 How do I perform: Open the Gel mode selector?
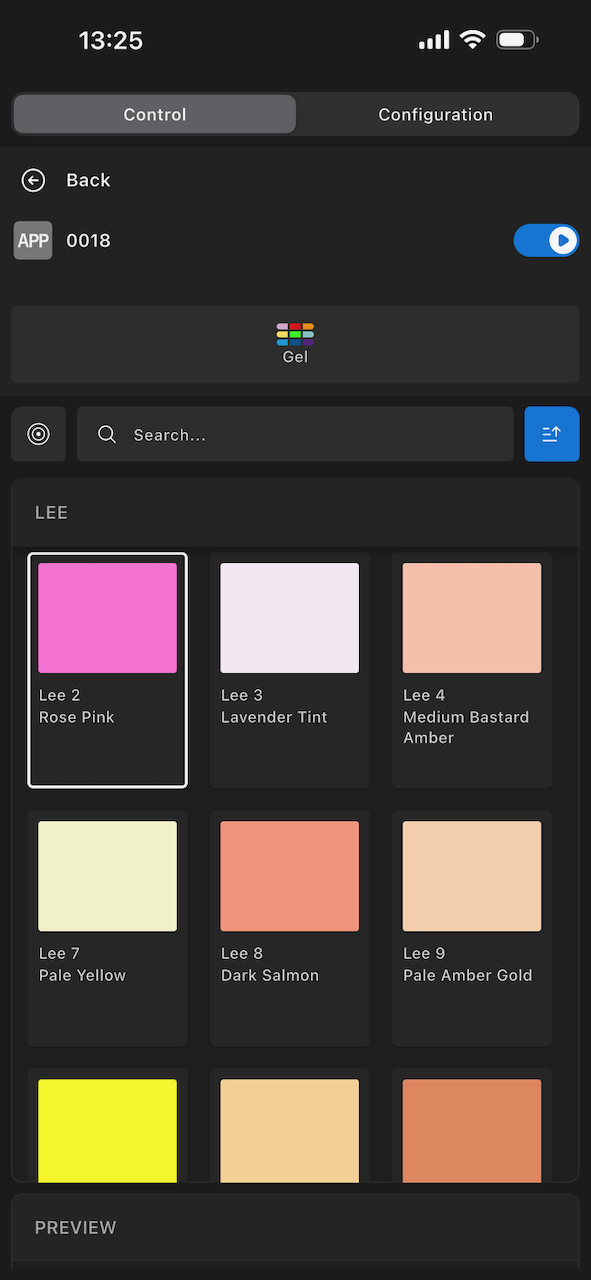[x=295, y=345]
